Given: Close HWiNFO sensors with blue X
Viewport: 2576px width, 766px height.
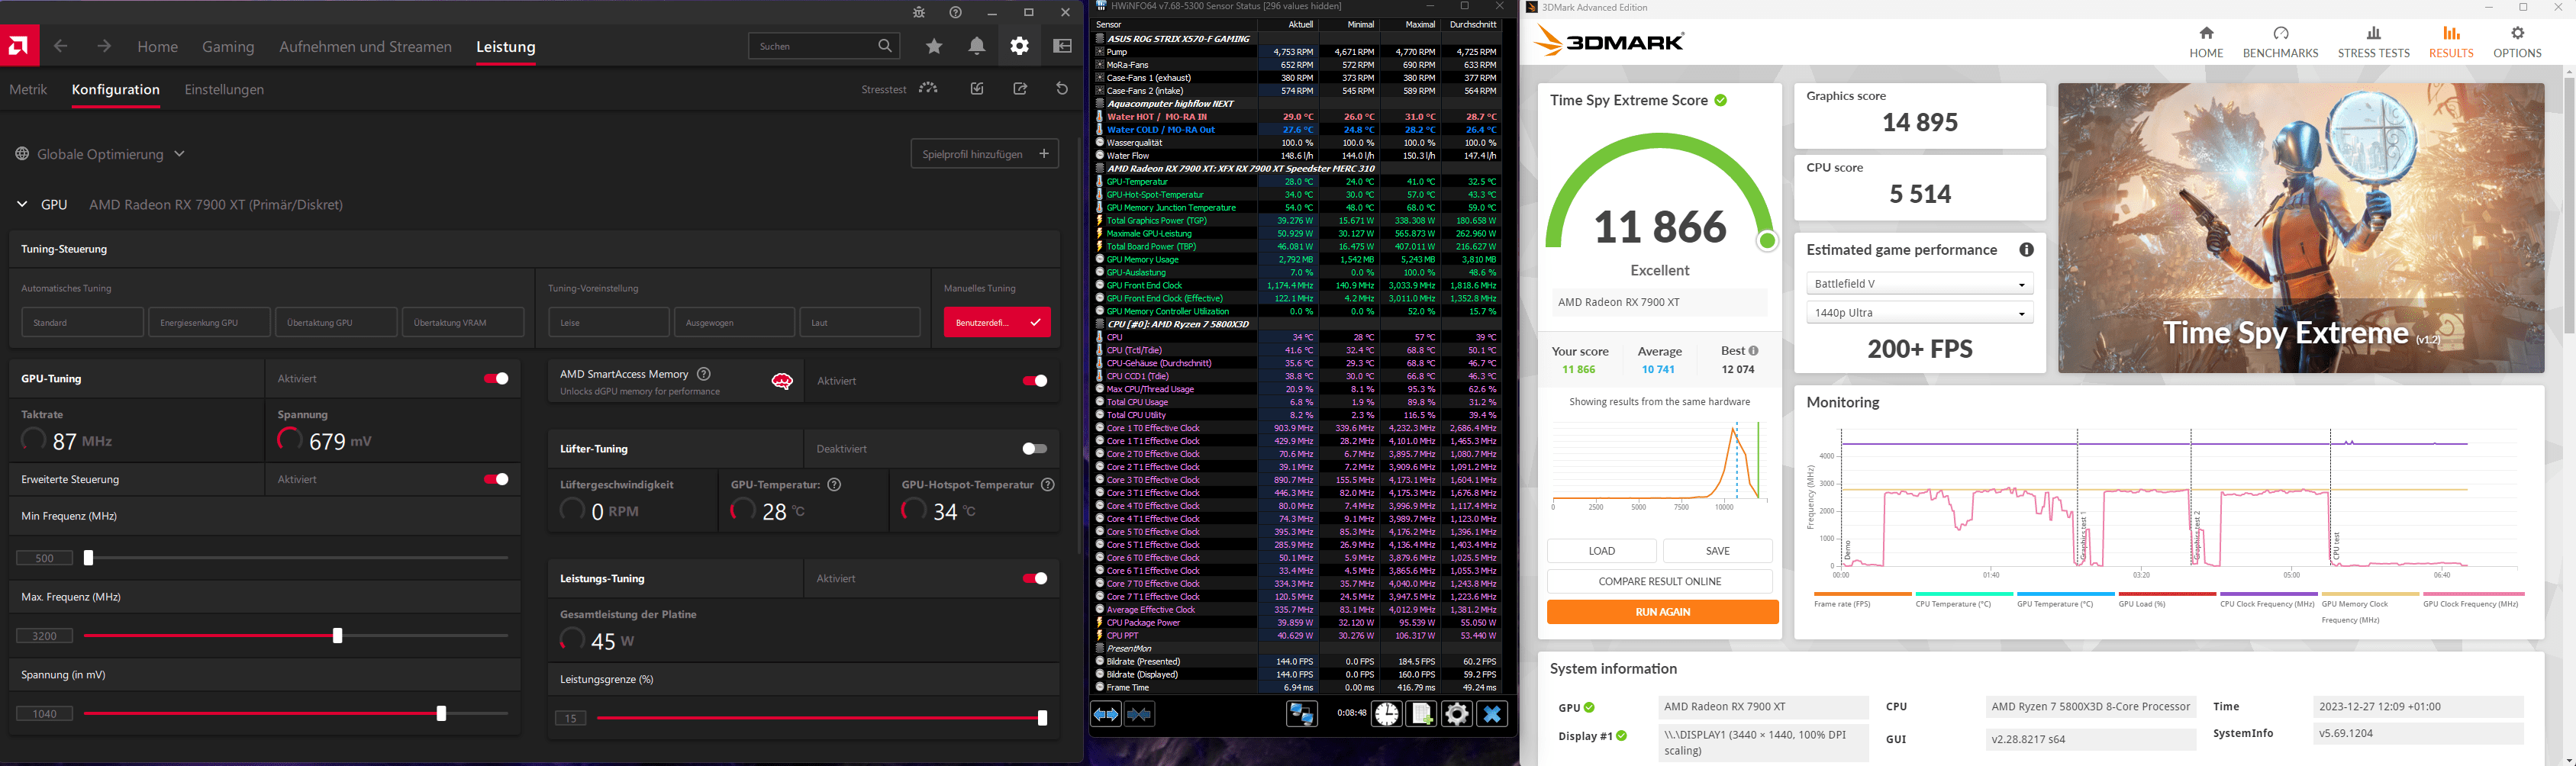Looking at the screenshot, I should (1492, 714).
